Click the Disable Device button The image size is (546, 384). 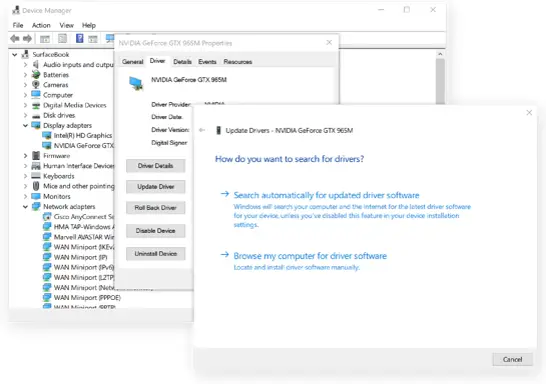click(155, 230)
